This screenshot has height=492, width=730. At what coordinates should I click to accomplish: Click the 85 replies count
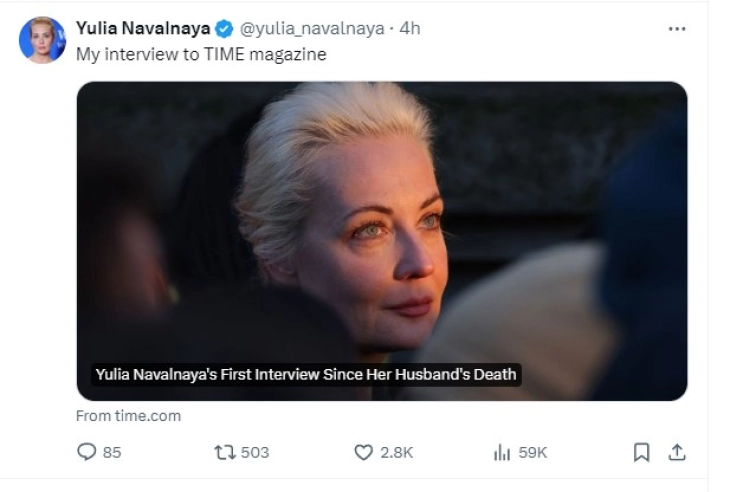112,453
